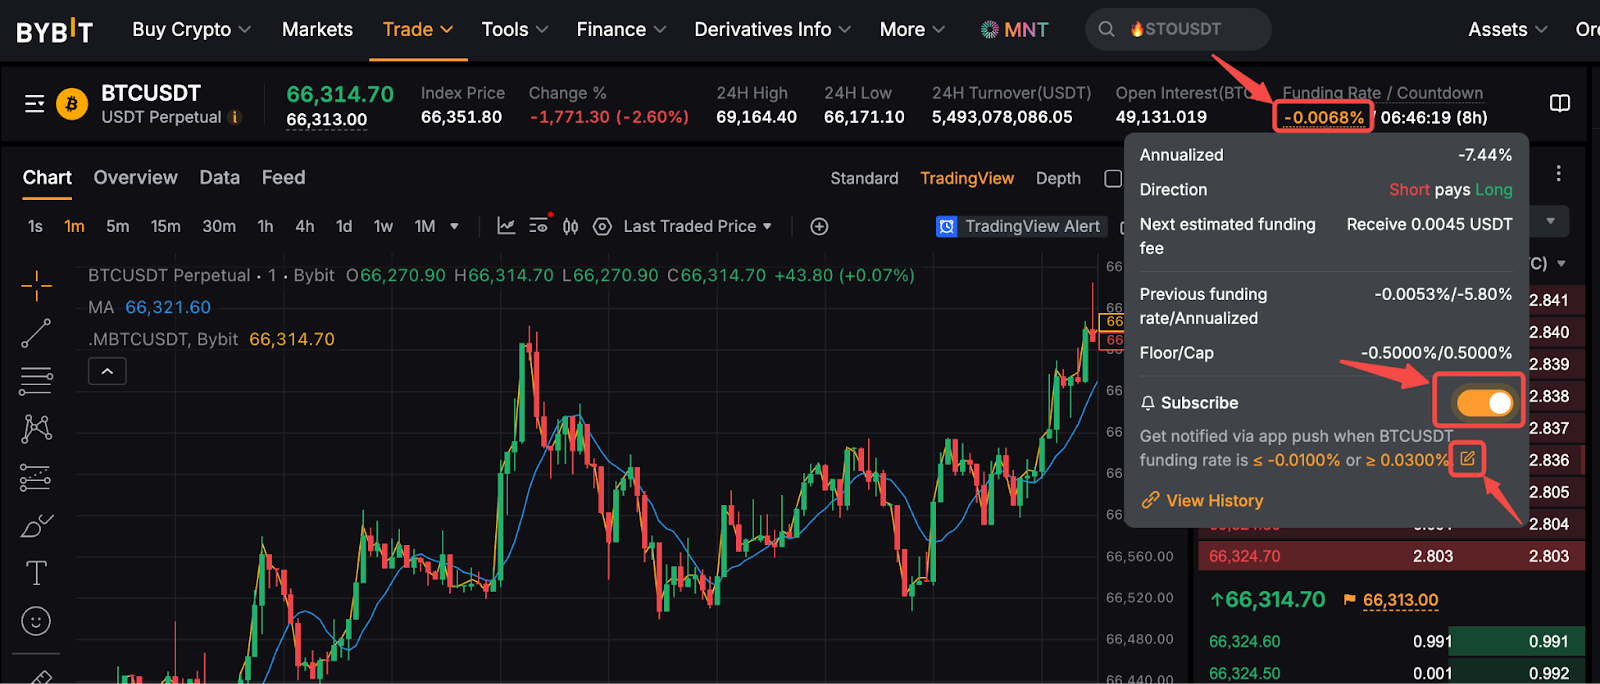Click the candlestick chart type icon

[x=570, y=227]
